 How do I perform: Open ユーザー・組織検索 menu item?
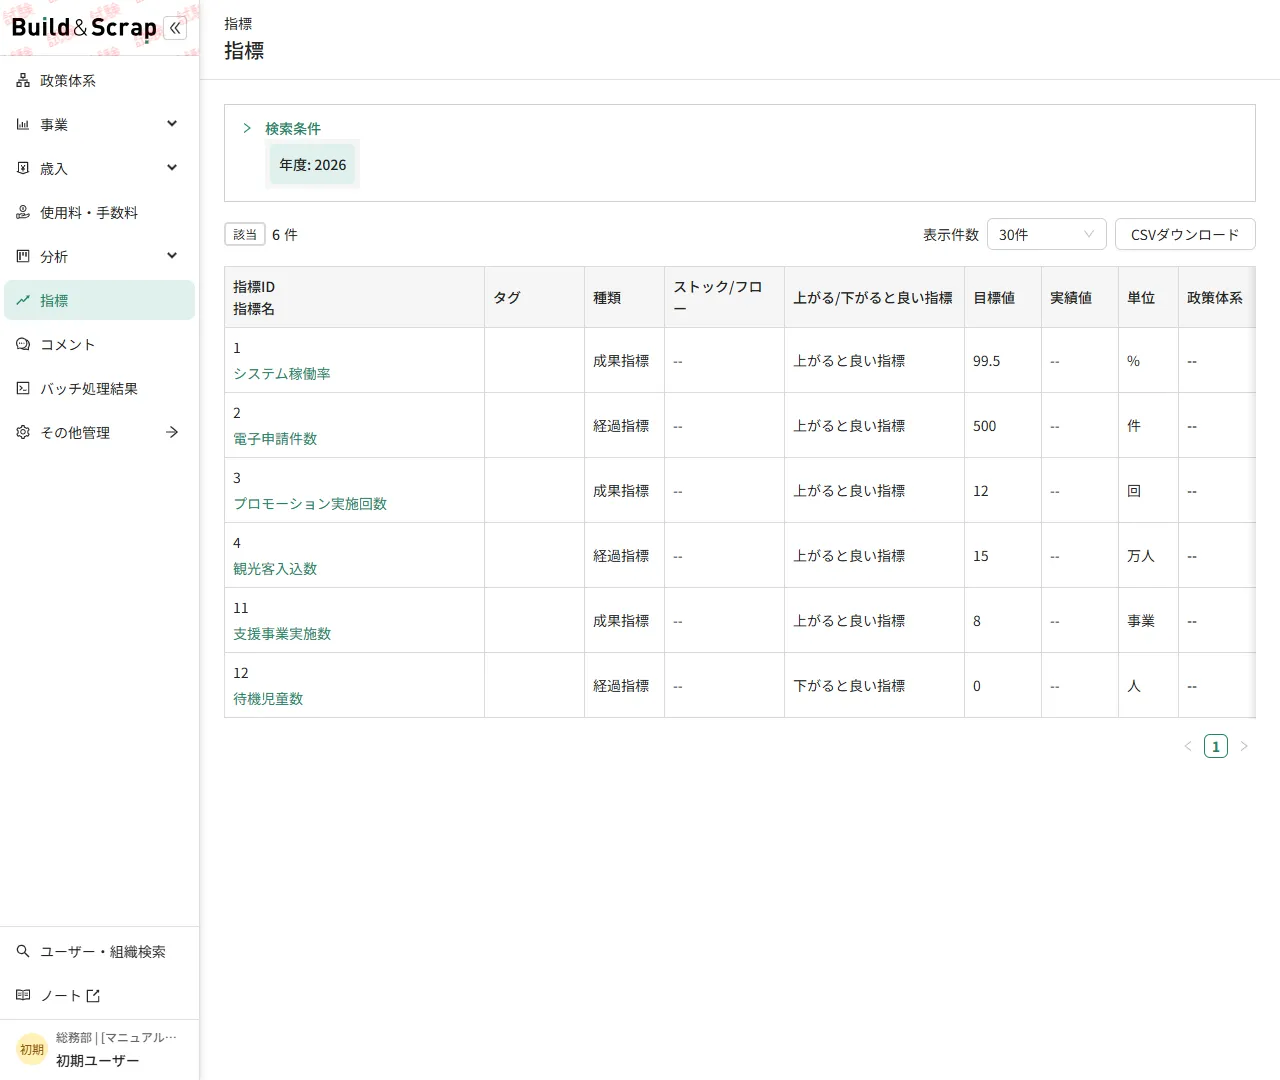tap(99, 951)
